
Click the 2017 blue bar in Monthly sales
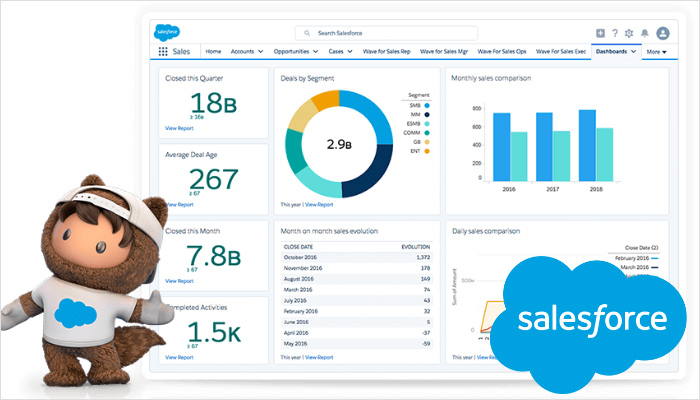pyautogui.click(x=544, y=147)
